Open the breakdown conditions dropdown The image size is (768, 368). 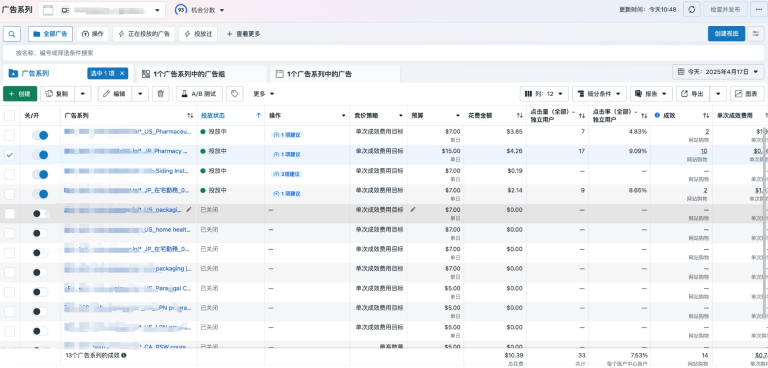pos(600,94)
